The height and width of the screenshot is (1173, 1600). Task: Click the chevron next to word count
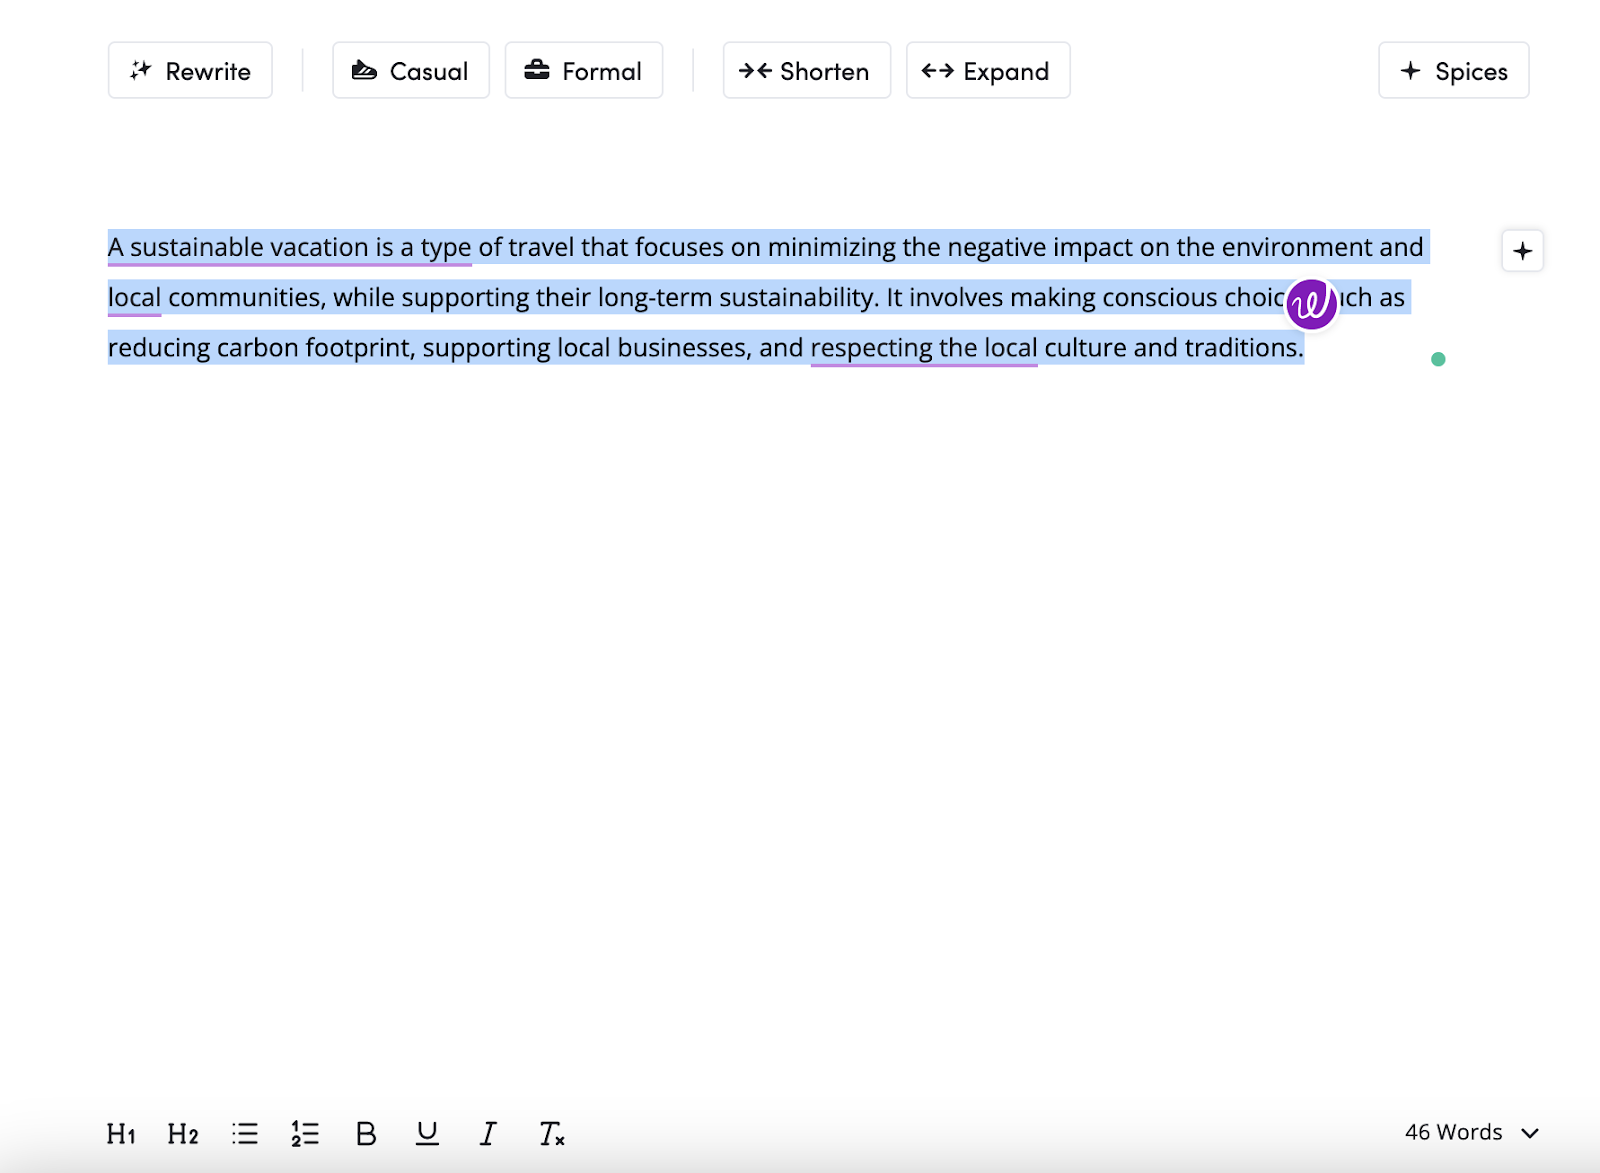[1530, 1133]
